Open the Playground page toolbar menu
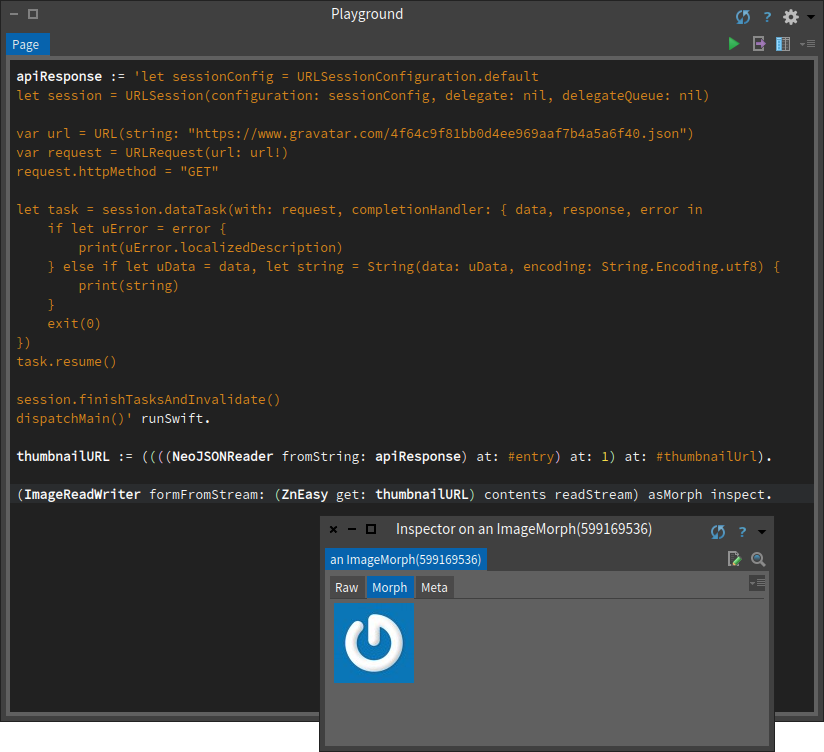Image resolution: width=824 pixels, height=752 pixels. (808, 44)
